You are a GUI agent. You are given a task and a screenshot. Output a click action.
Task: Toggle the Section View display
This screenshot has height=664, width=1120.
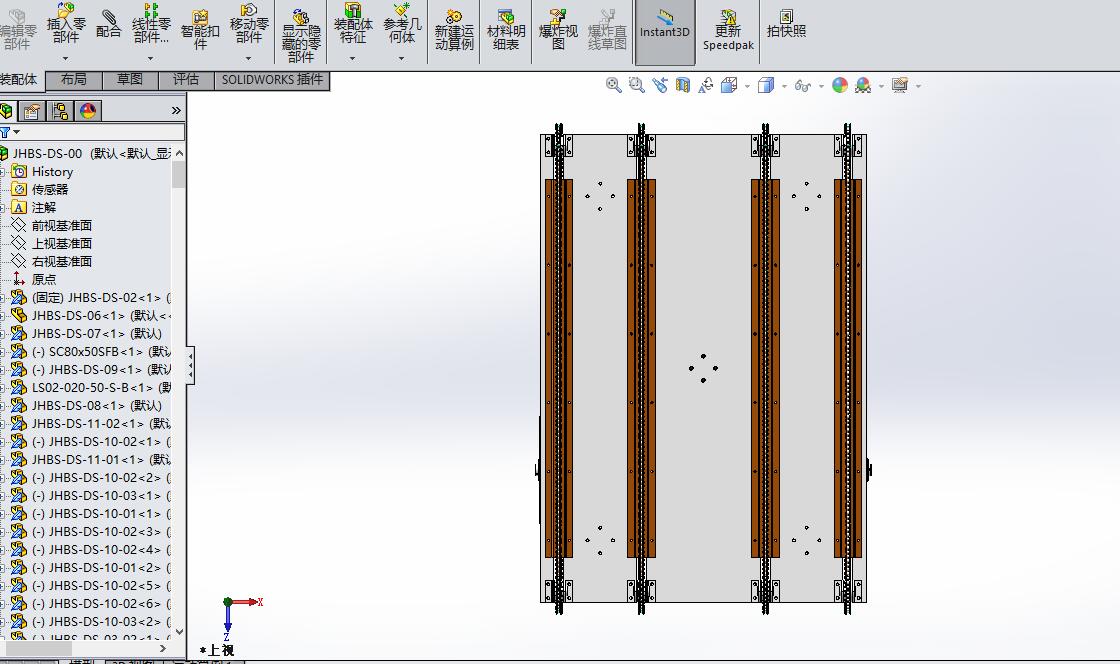[683, 86]
